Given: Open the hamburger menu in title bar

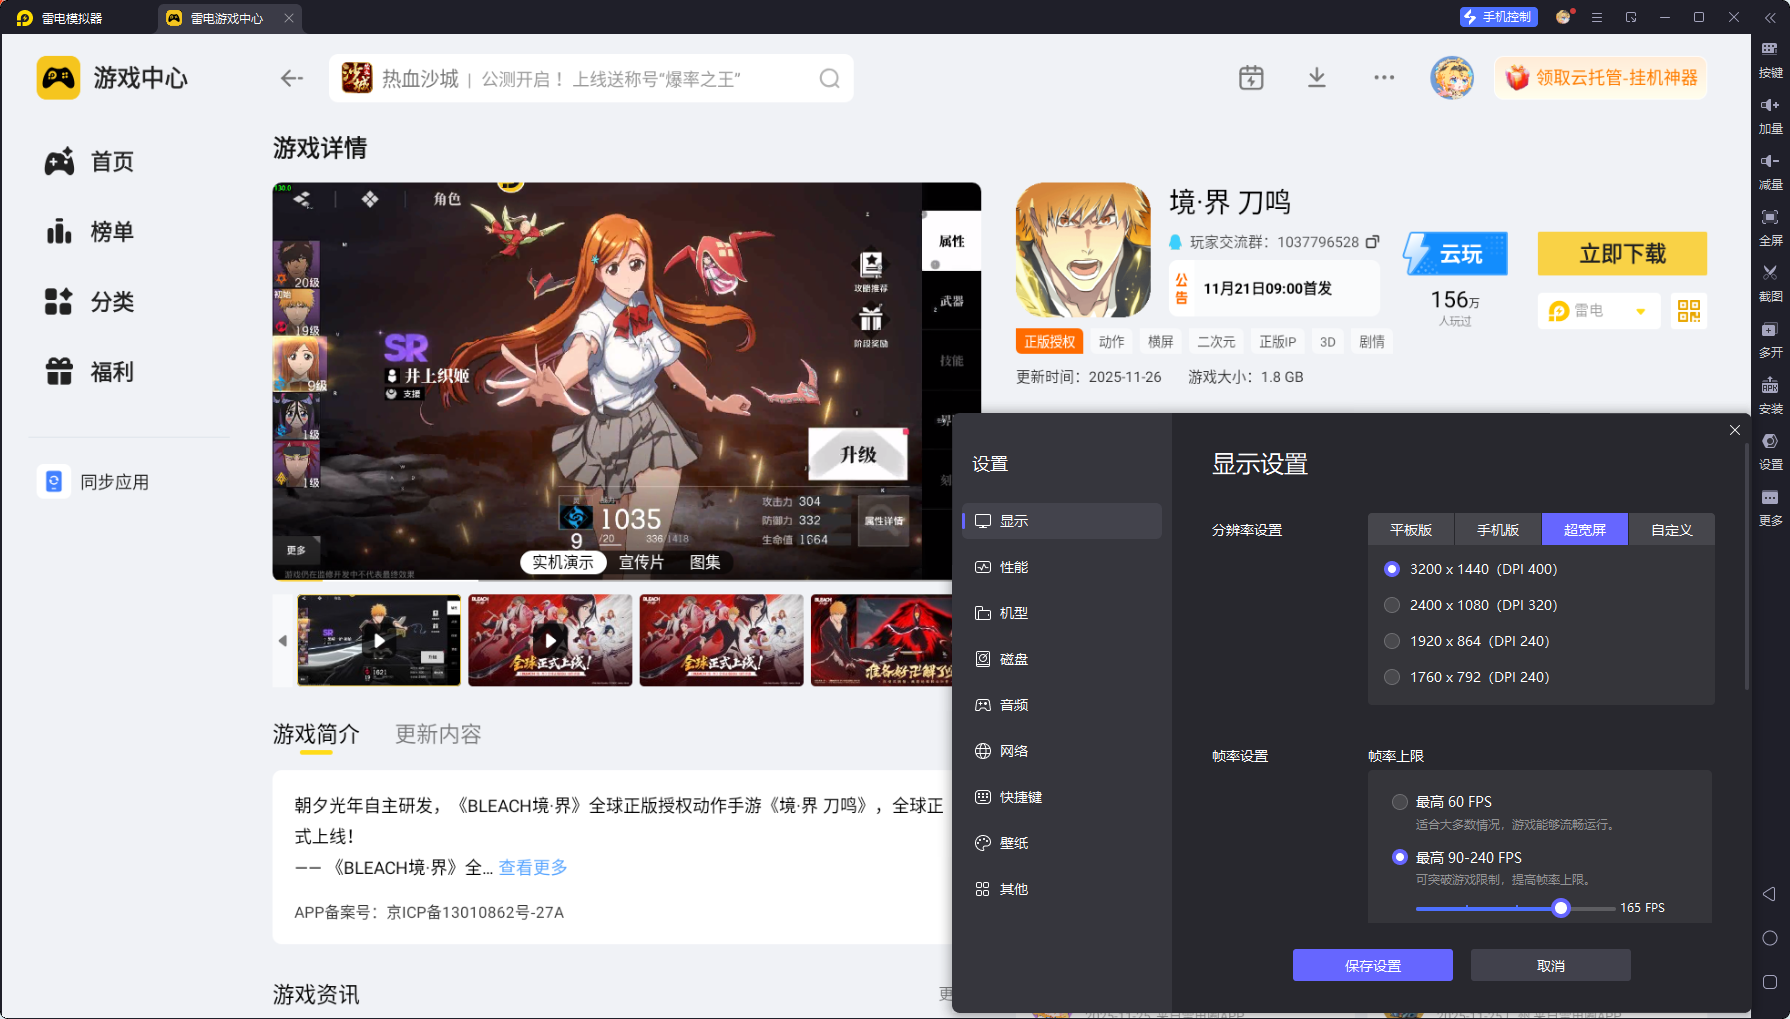Looking at the screenshot, I should point(1597,18).
